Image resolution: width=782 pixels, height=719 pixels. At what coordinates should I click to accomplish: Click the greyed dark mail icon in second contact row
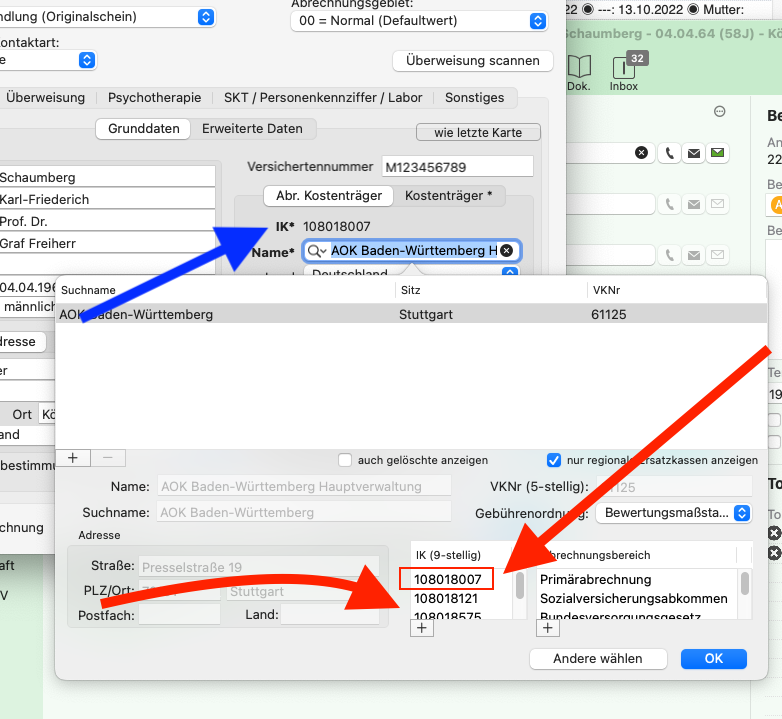[694, 204]
